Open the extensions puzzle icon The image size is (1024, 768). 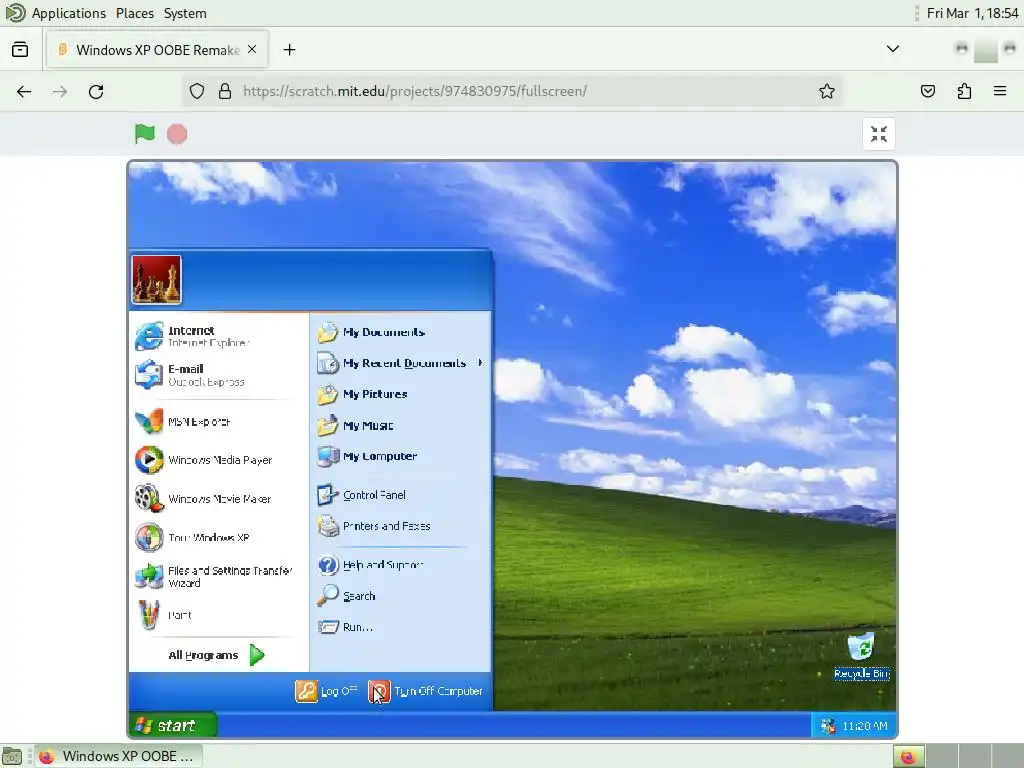pyautogui.click(x=964, y=91)
